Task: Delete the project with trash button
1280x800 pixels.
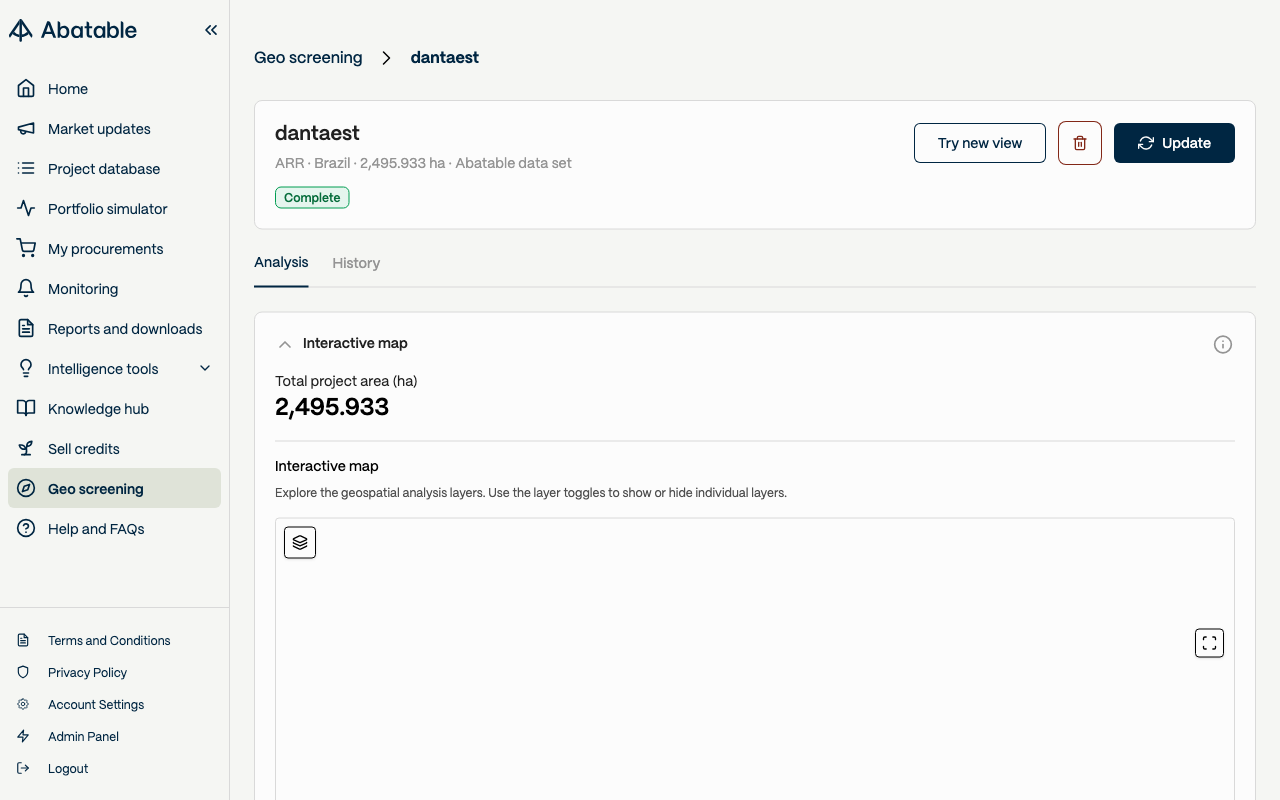Action: pos(1080,143)
